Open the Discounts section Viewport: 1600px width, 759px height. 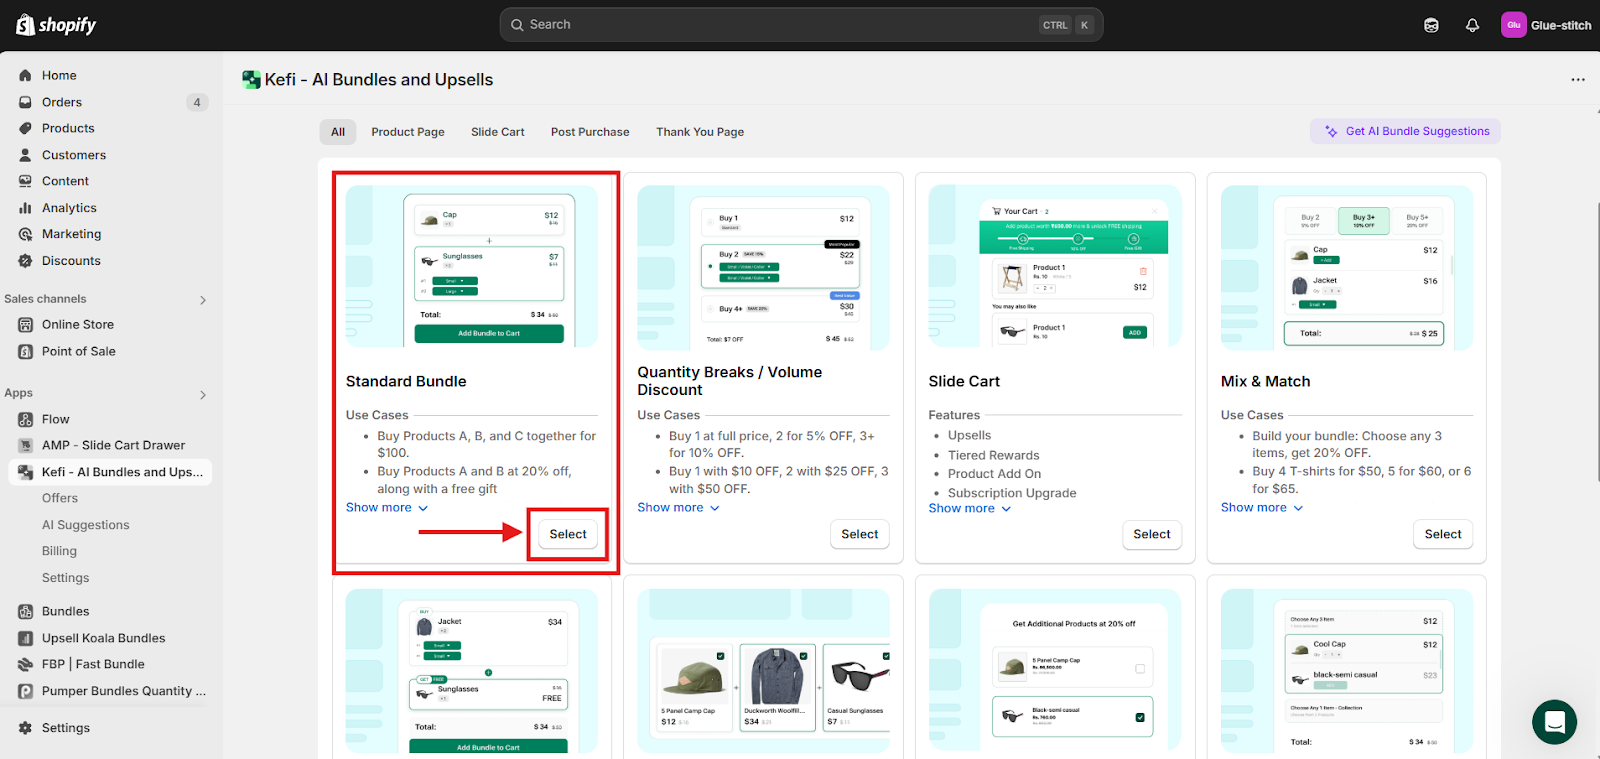71,261
